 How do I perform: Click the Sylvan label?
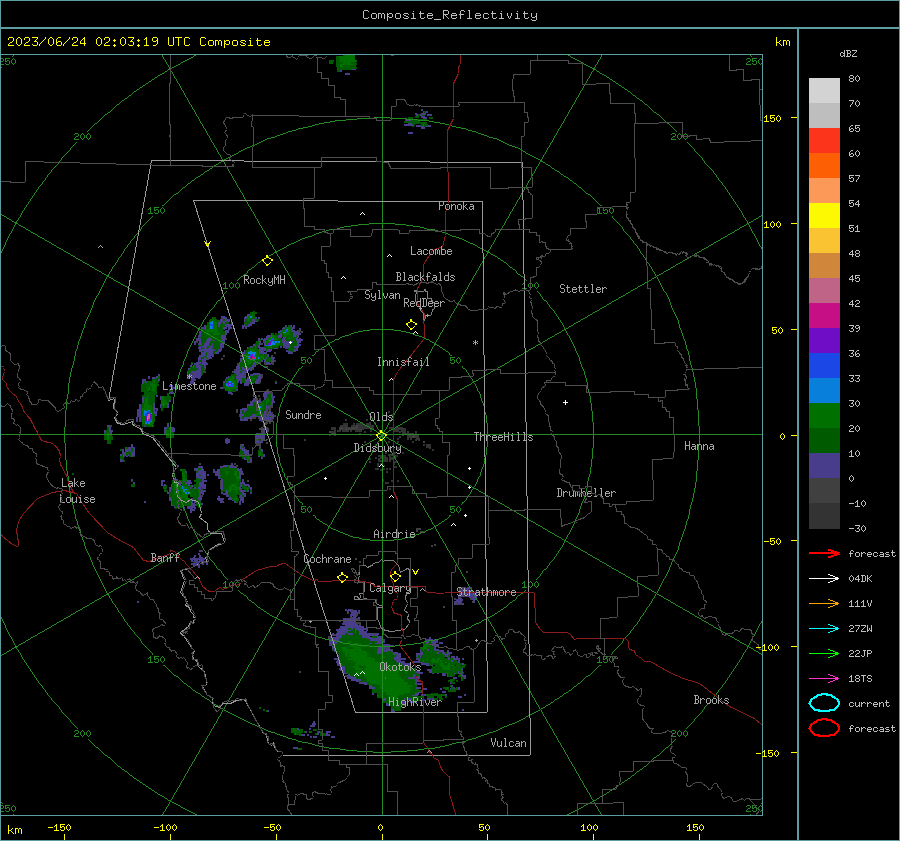click(x=382, y=295)
